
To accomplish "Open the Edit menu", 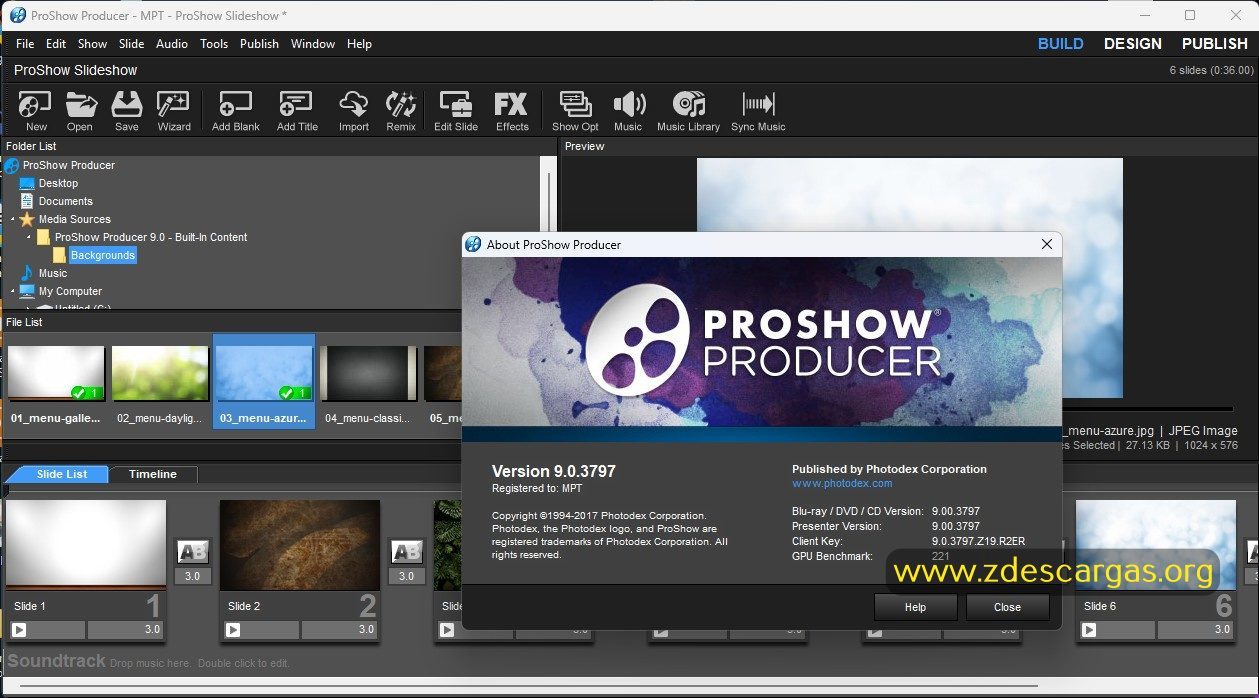I will coord(56,44).
